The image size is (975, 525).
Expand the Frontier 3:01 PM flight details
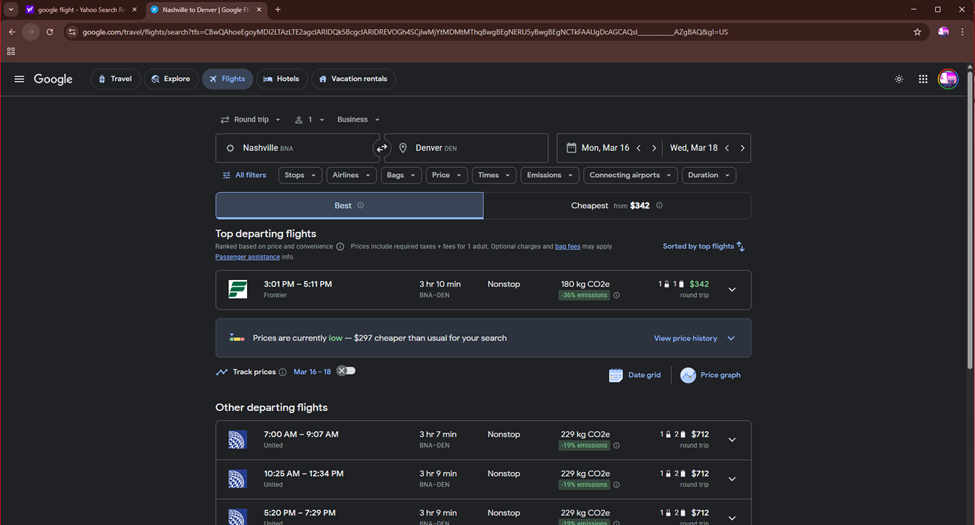pyautogui.click(x=732, y=290)
